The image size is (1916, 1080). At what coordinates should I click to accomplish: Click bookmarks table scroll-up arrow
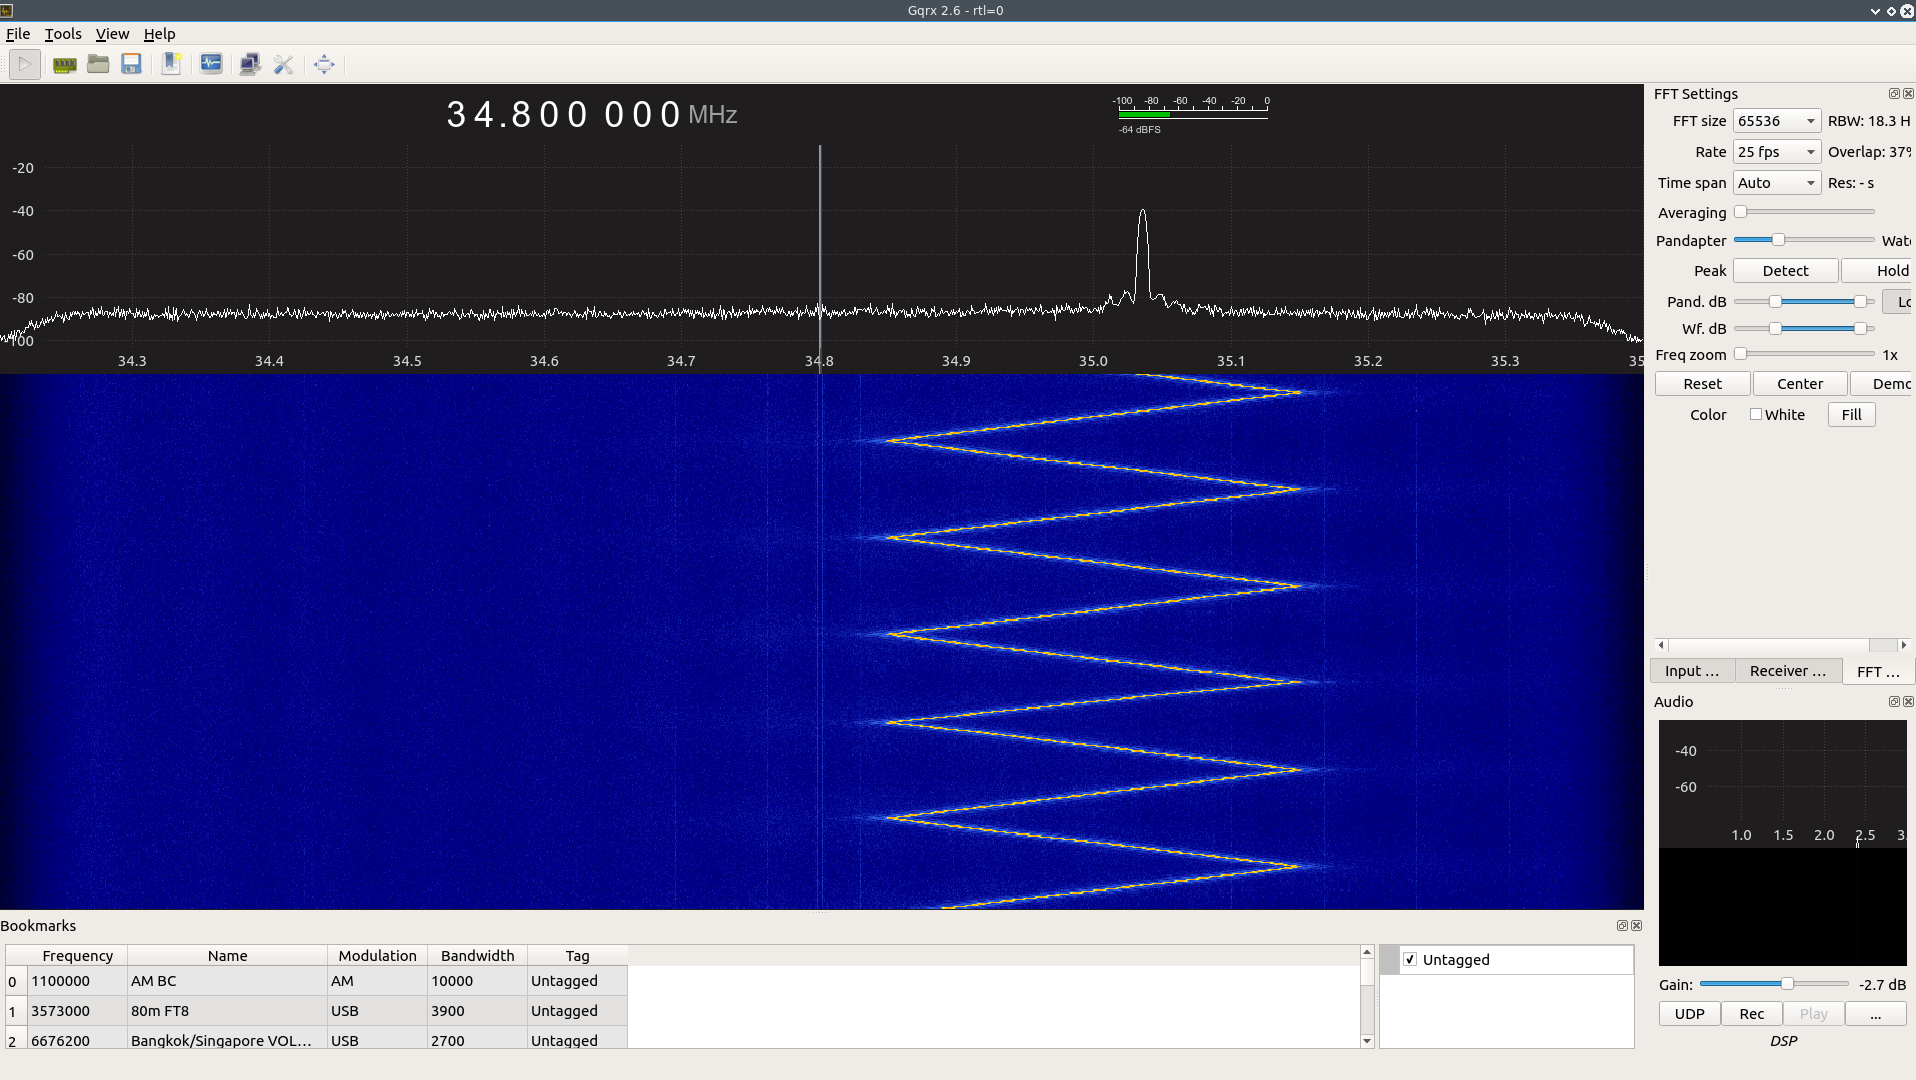1367,952
